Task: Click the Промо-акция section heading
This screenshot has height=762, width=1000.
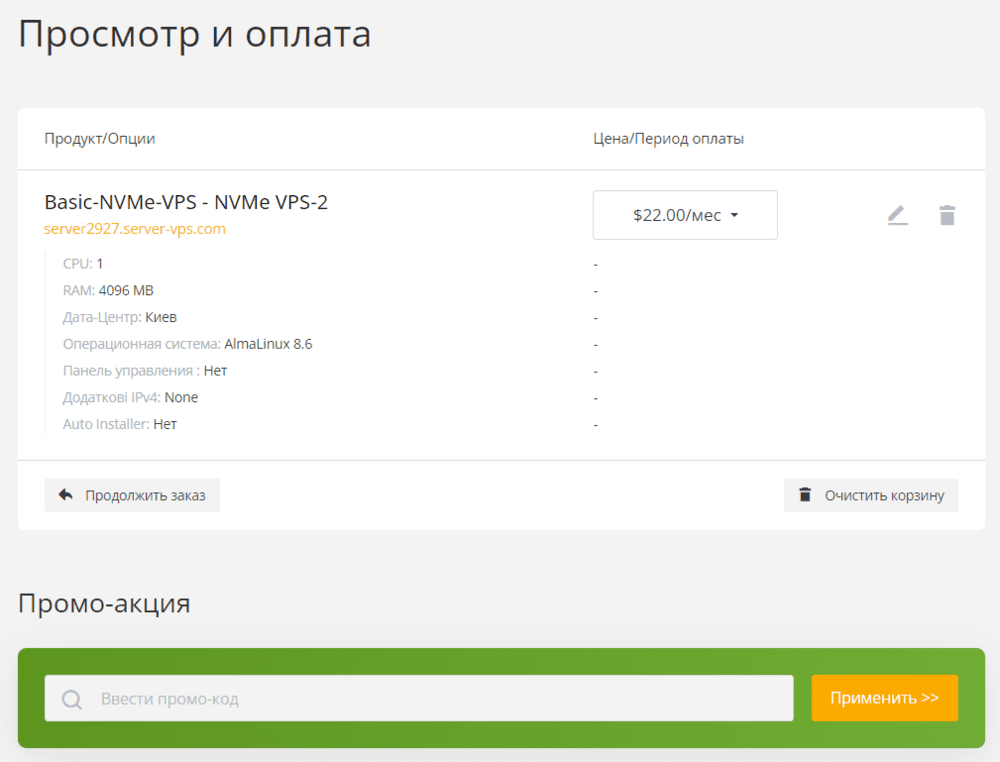Action: (103, 604)
